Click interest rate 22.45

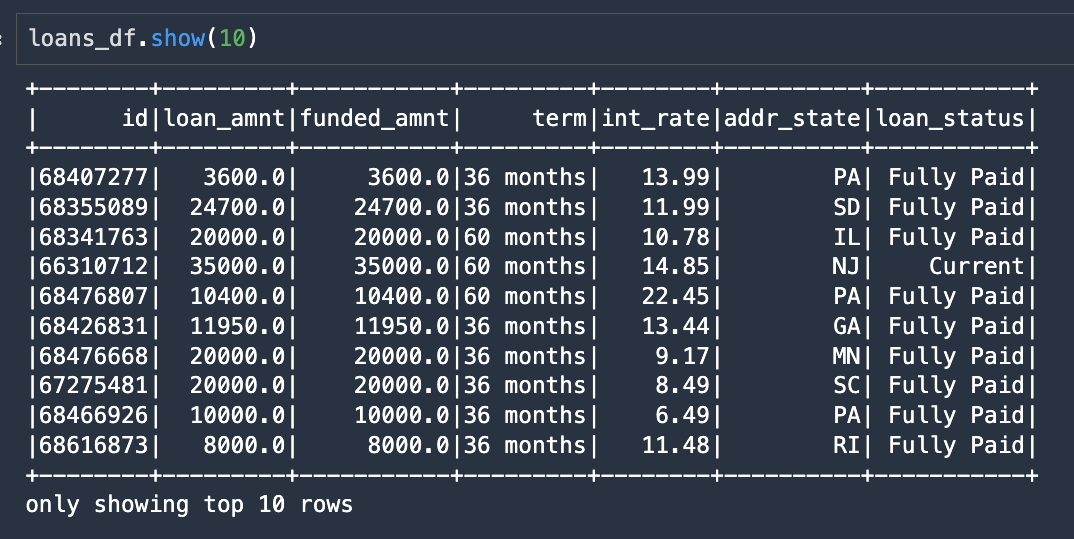[675, 296]
